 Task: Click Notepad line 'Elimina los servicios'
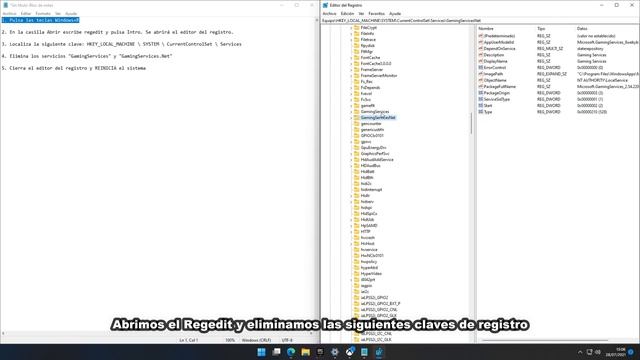[87, 56]
